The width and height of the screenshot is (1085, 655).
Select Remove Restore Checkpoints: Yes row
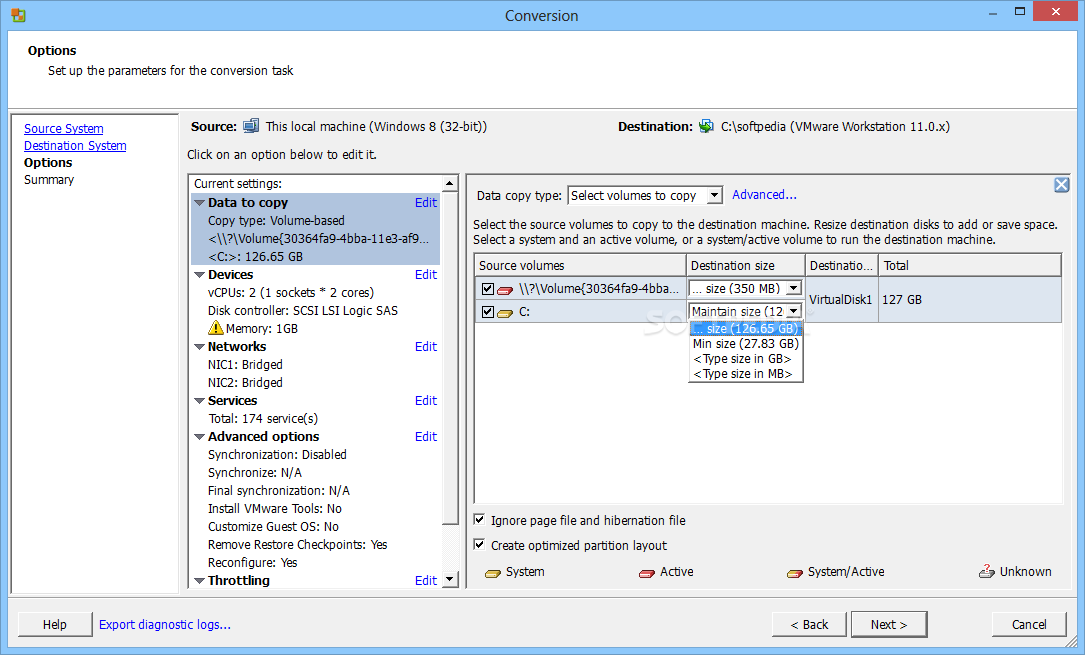(x=316, y=544)
